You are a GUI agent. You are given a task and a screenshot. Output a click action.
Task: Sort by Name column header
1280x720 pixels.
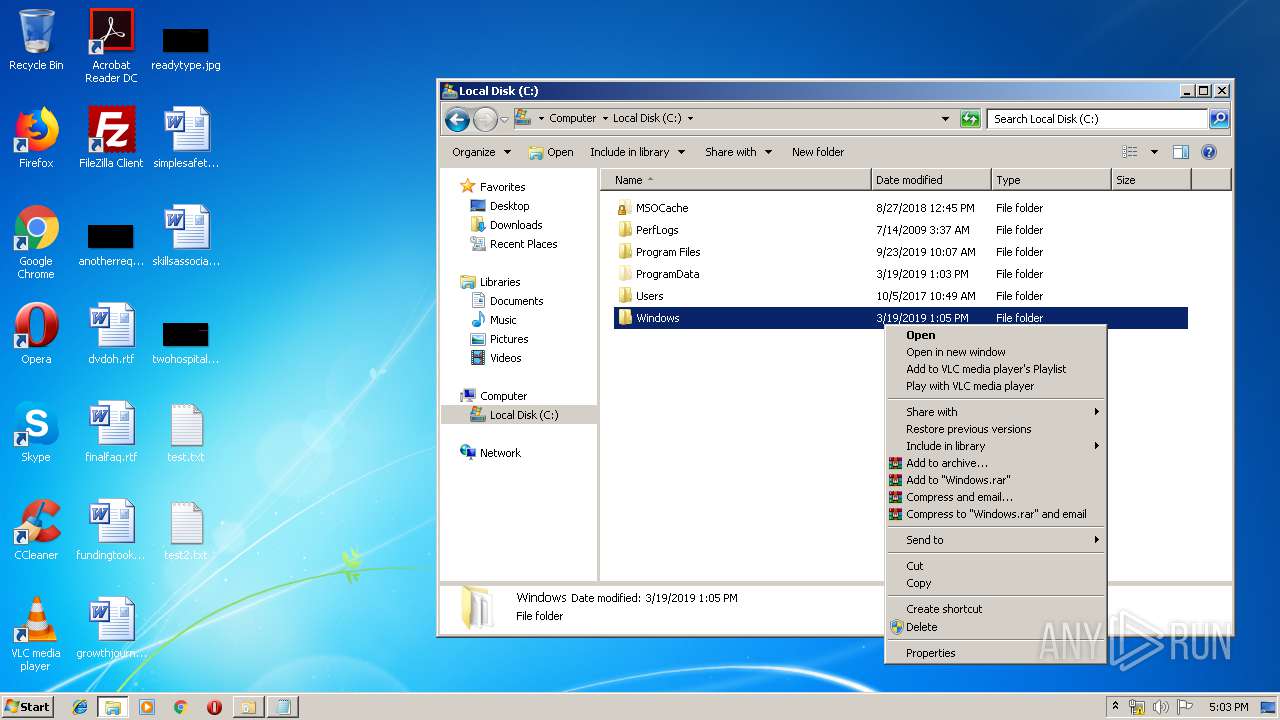click(x=736, y=180)
